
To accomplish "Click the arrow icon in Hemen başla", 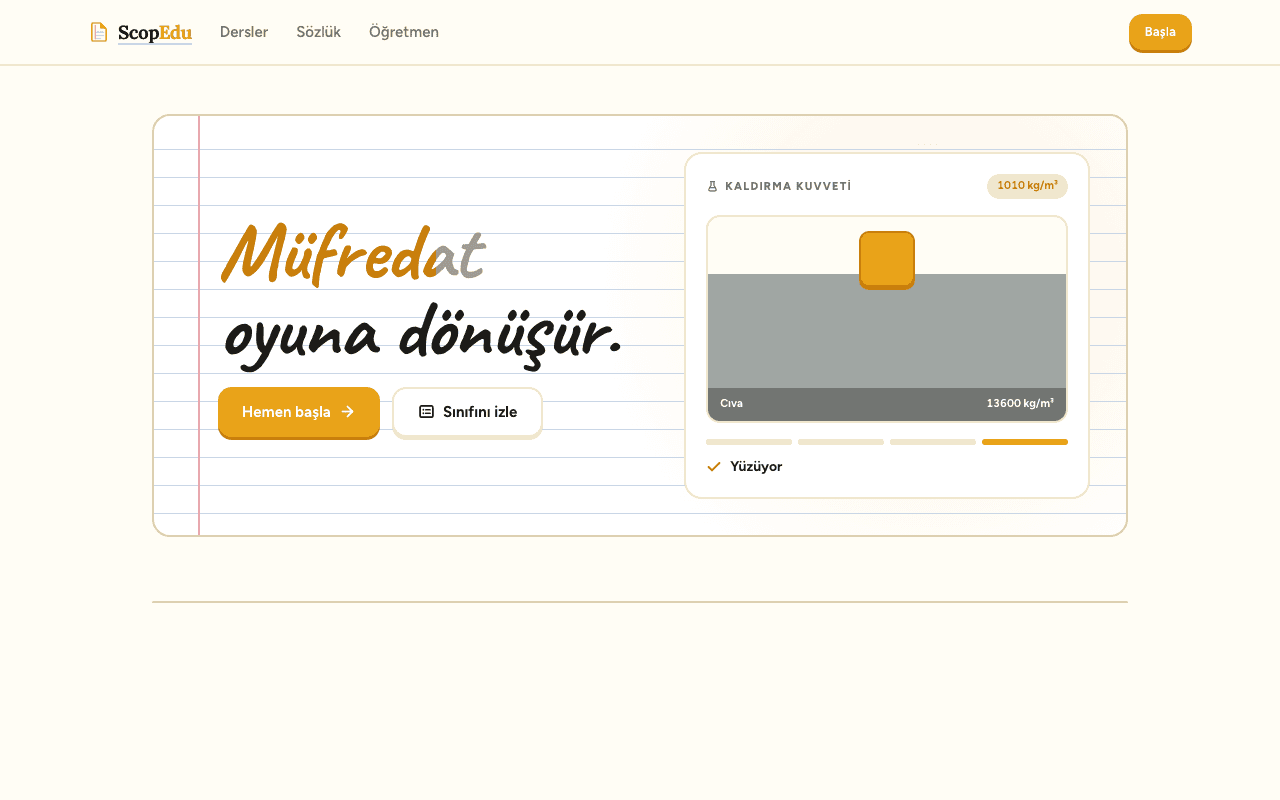I will (347, 411).
